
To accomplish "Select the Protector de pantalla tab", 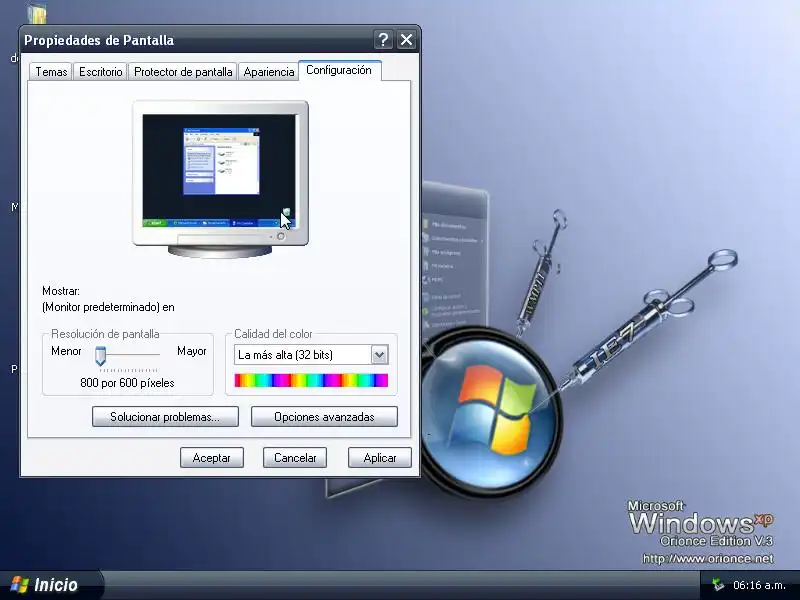I will pos(183,72).
